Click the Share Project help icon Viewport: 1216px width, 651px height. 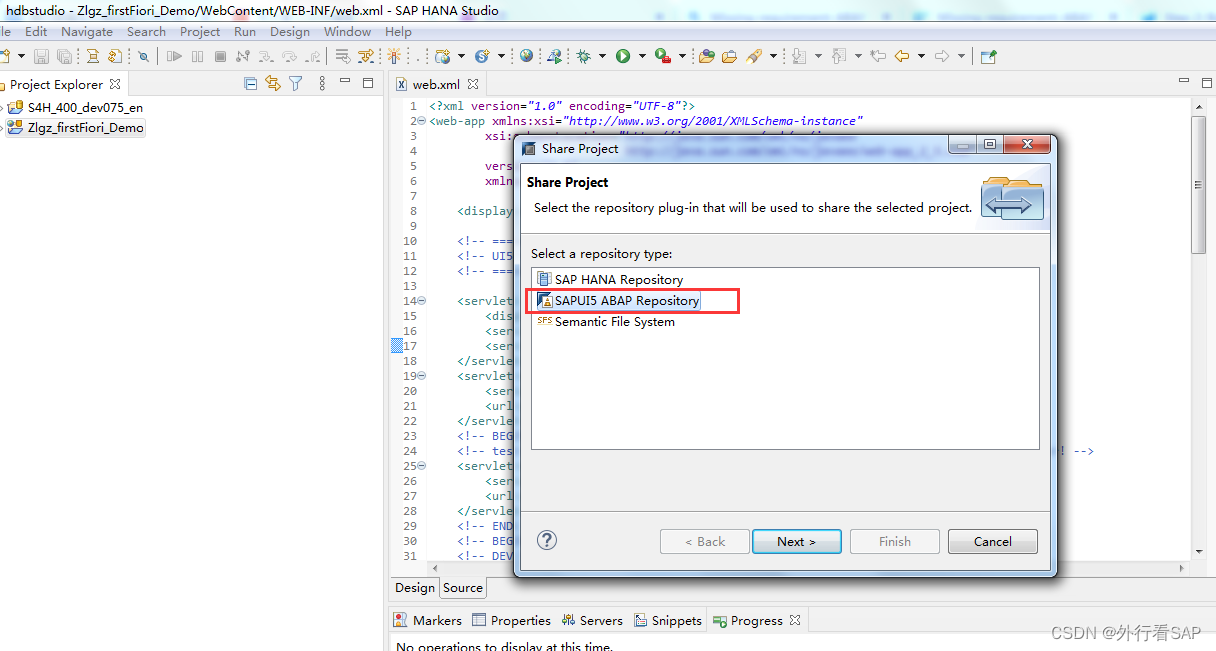click(547, 540)
